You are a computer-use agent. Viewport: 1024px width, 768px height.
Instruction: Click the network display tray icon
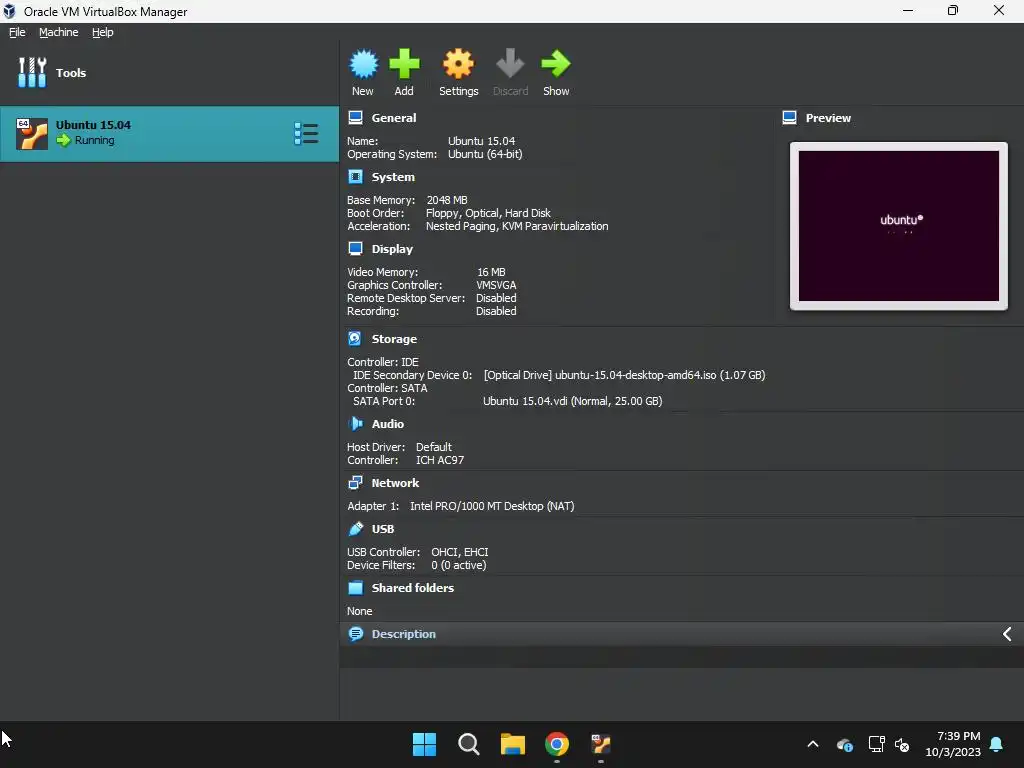876,744
